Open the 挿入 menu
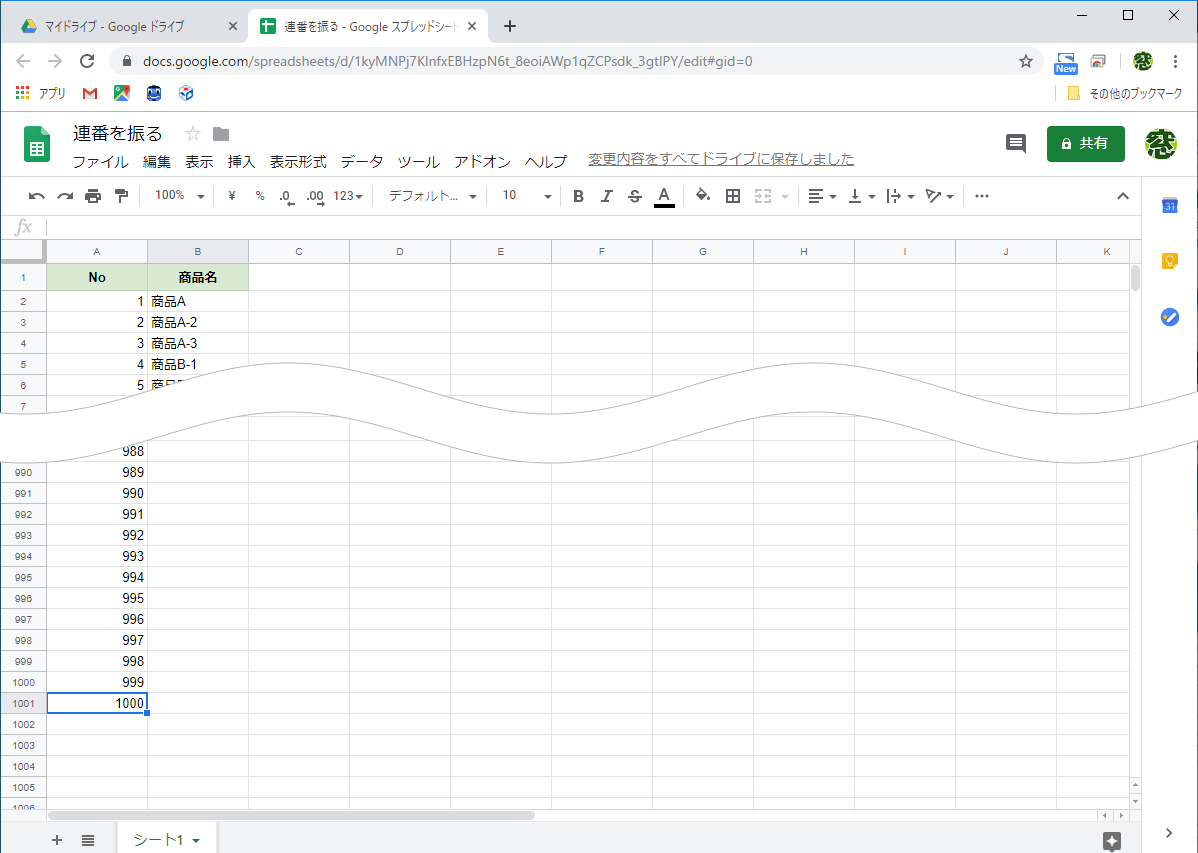The image size is (1198, 853). pos(241,162)
